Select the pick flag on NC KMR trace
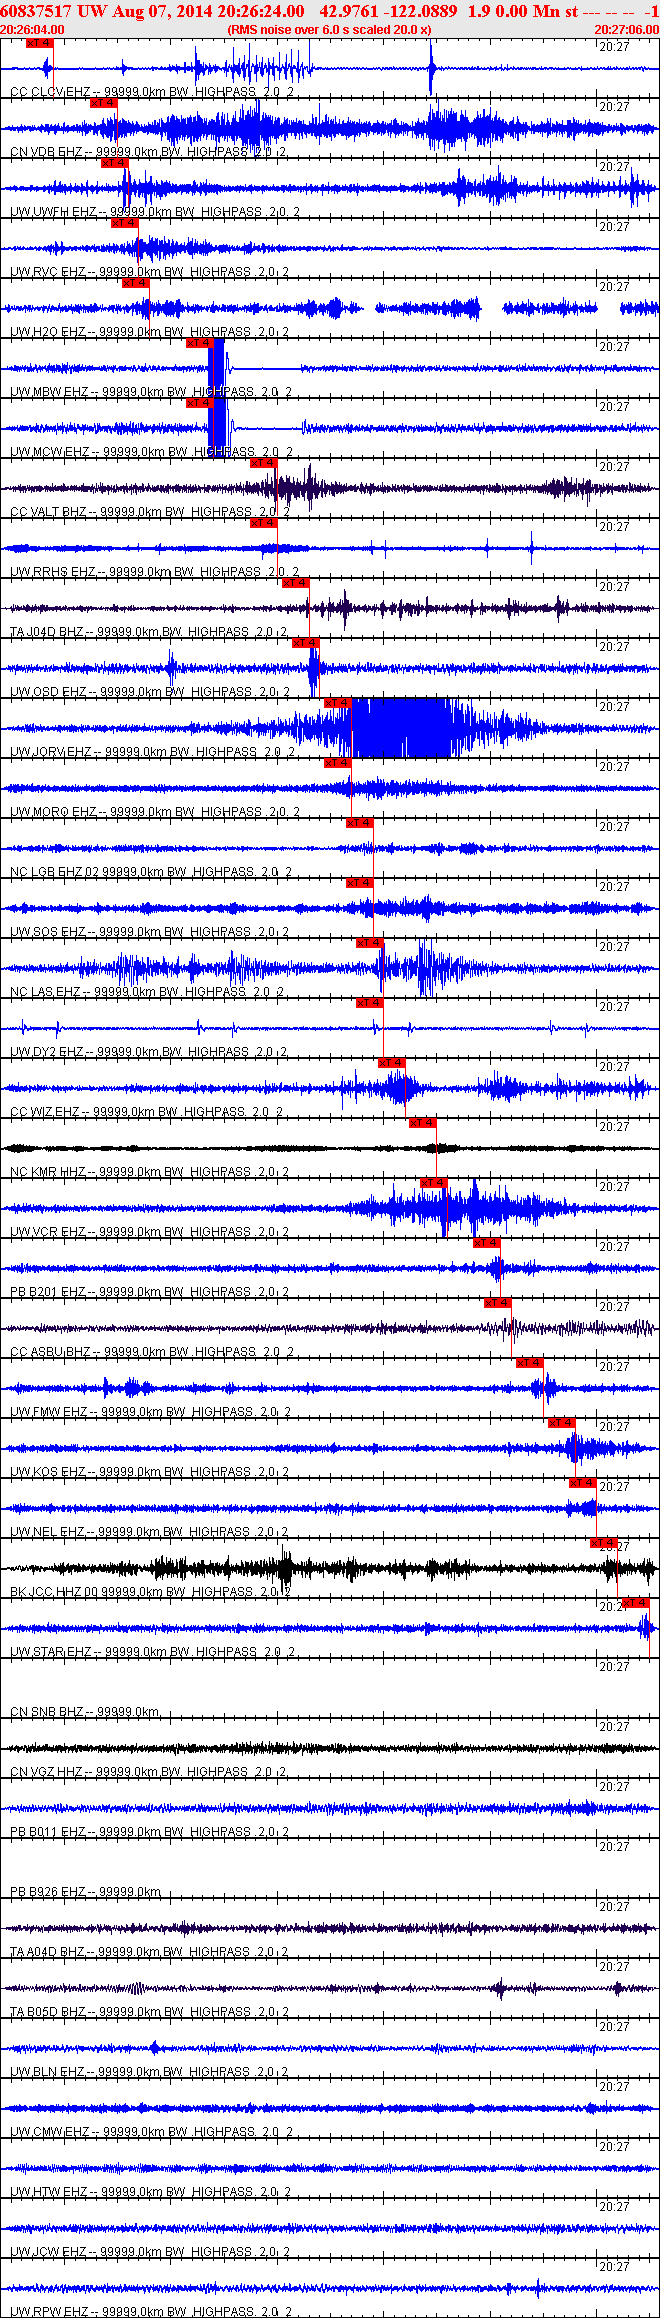 point(424,1123)
